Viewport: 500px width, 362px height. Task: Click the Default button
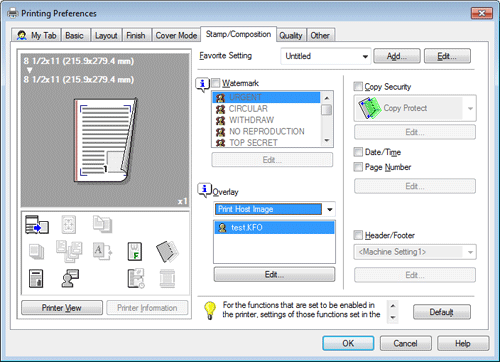pyautogui.click(x=442, y=312)
